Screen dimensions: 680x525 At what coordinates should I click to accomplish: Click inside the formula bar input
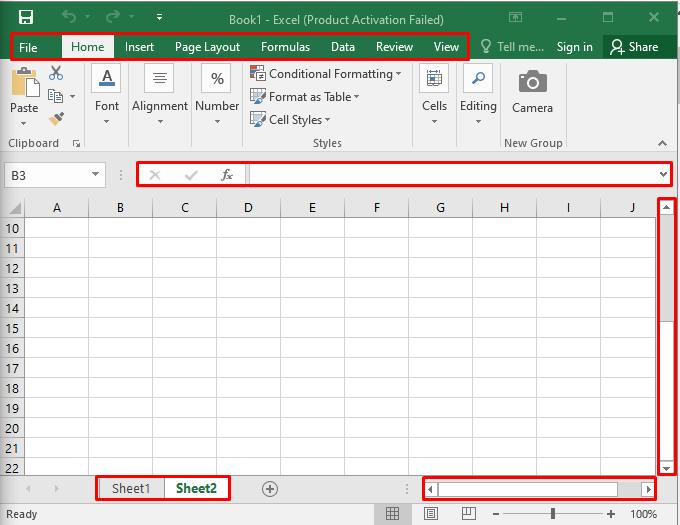(452, 175)
